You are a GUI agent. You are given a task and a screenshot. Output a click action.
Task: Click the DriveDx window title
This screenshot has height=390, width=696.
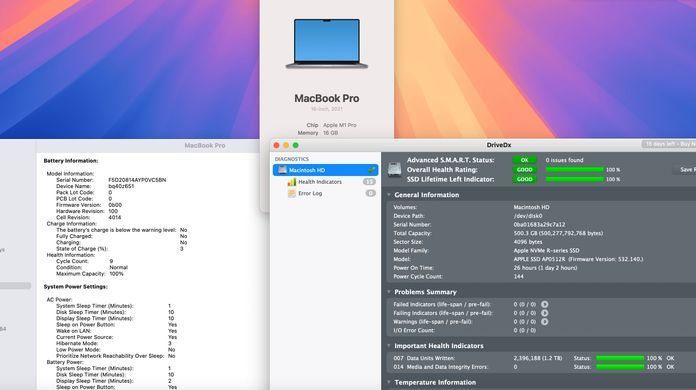498,145
